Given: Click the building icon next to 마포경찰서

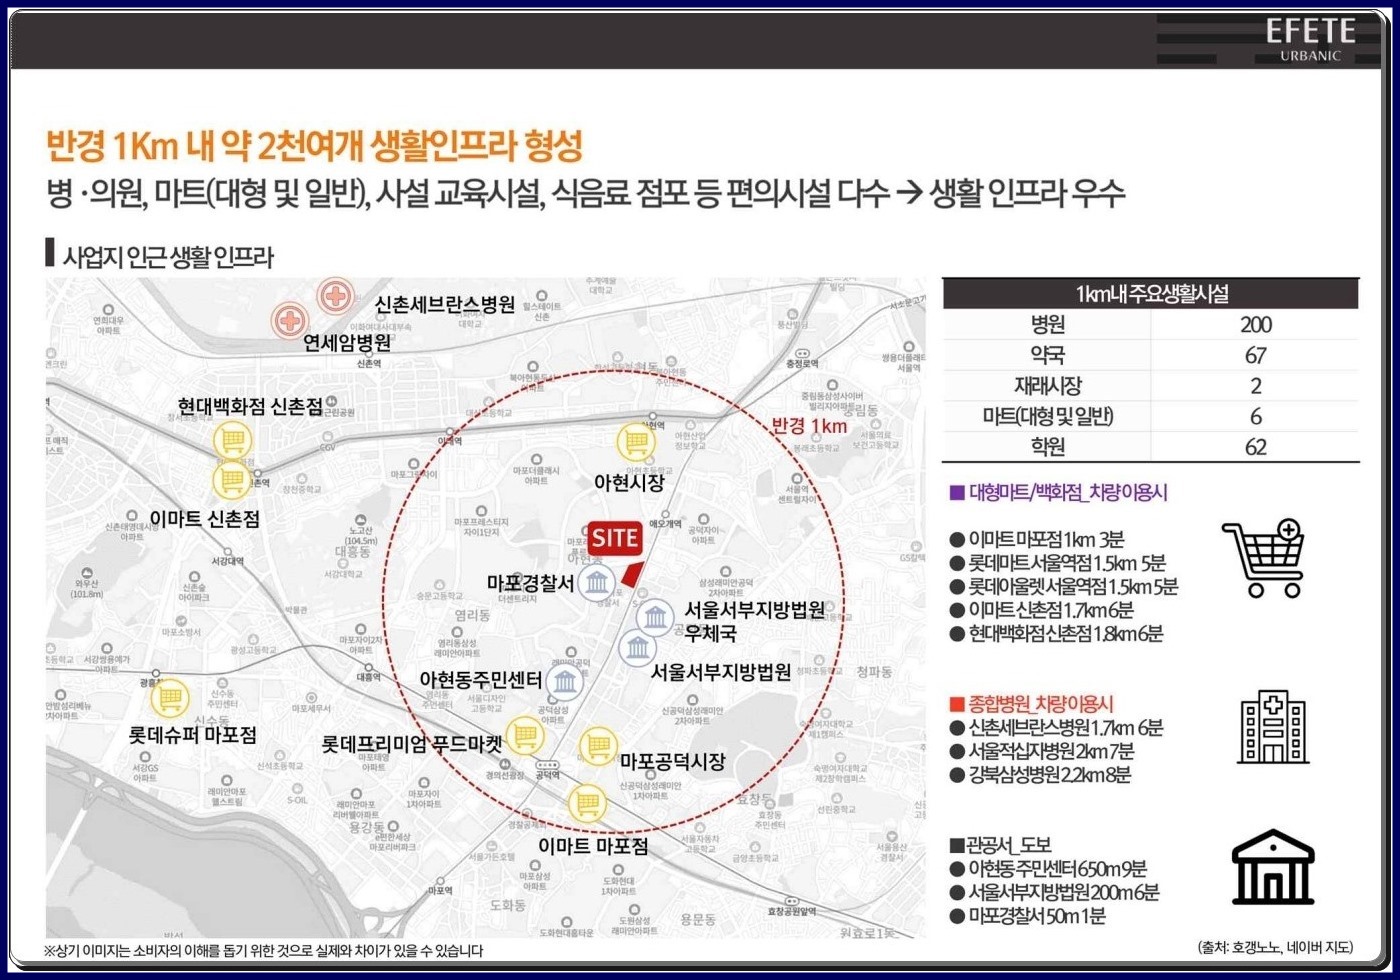Looking at the screenshot, I should pos(597,583).
